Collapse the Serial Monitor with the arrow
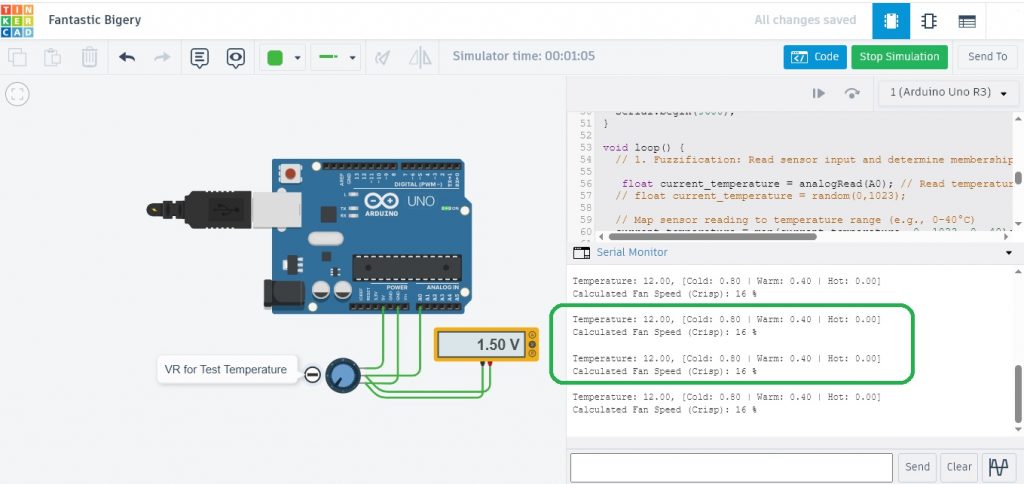This screenshot has width=1024, height=484. [1008, 253]
